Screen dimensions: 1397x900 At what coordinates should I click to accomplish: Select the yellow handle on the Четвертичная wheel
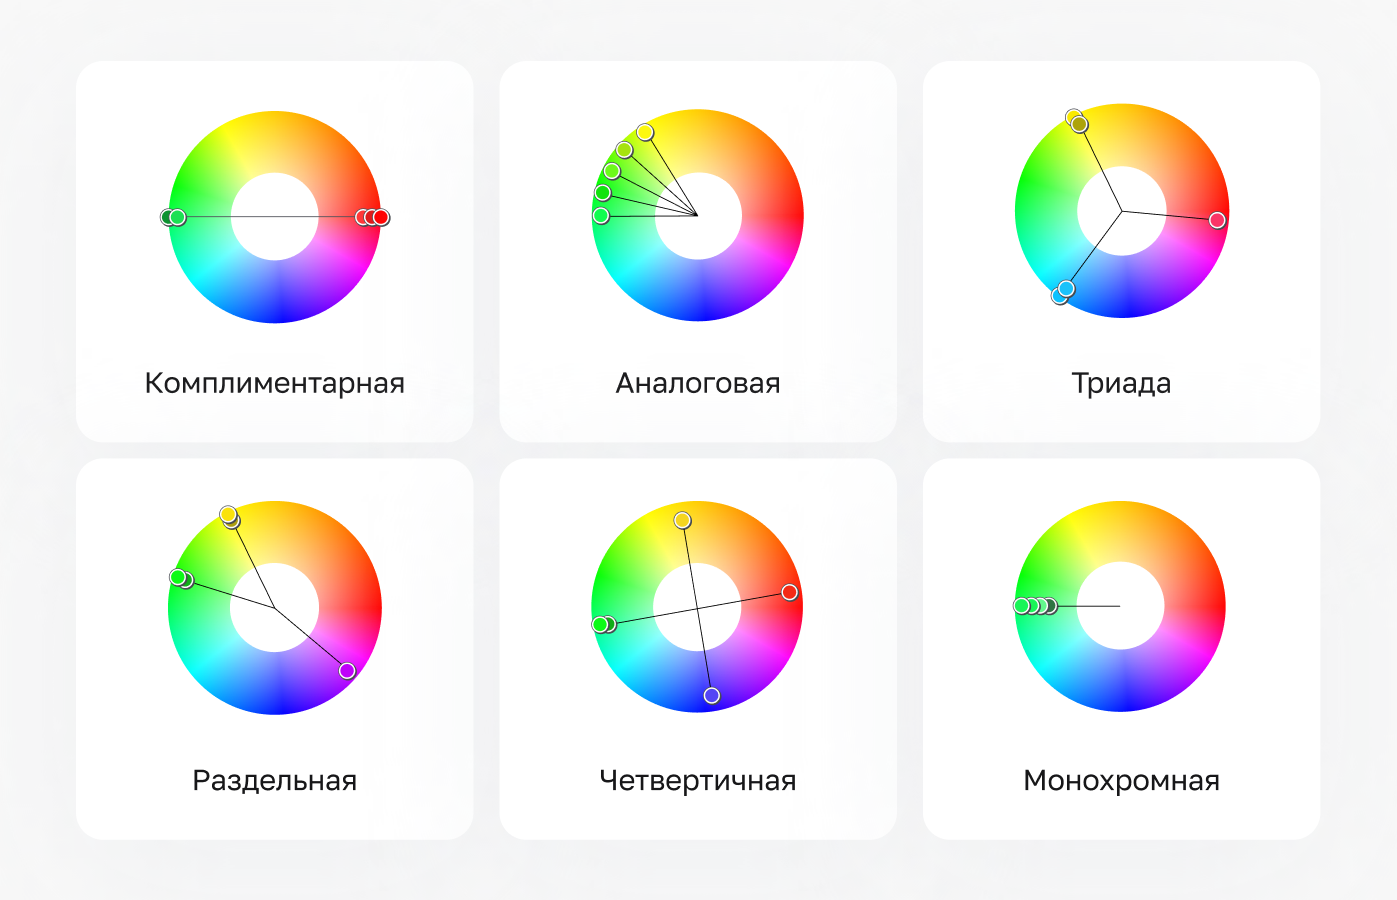[681, 521]
